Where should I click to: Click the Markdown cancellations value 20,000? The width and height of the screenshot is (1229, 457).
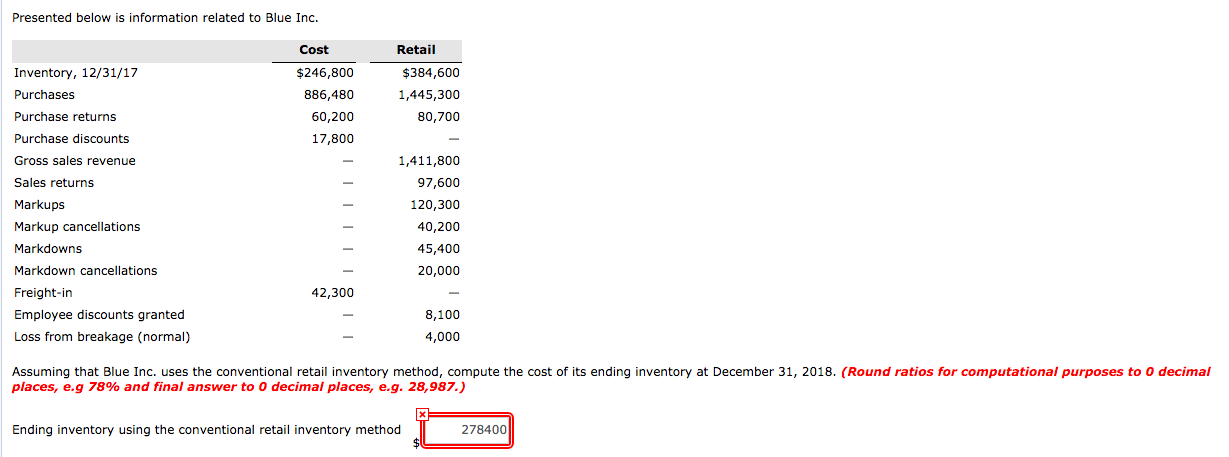(439, 271)
